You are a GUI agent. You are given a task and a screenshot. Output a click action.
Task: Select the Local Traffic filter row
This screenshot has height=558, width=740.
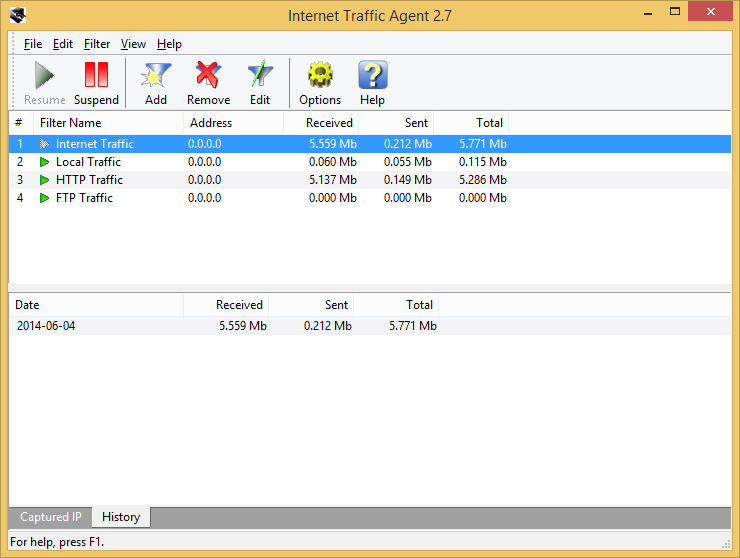click(x=370, y=162)
